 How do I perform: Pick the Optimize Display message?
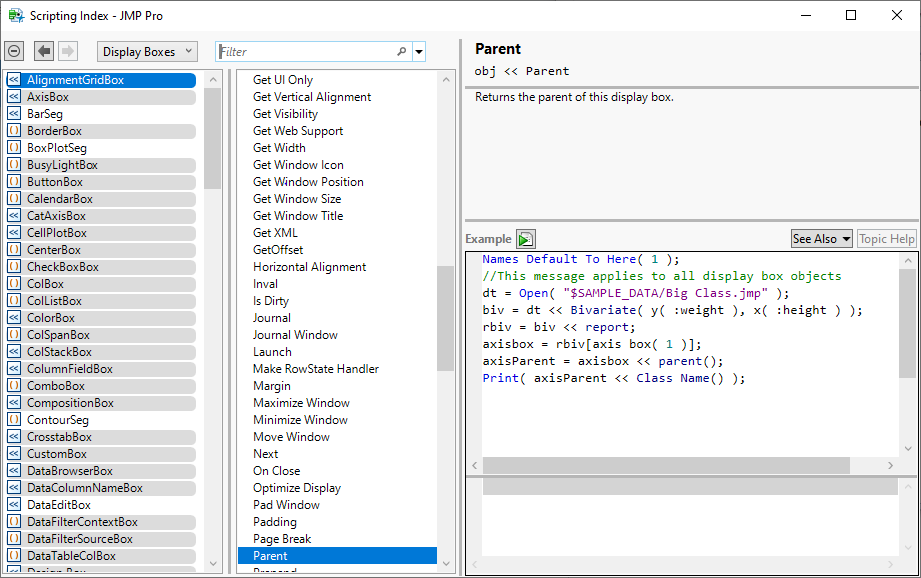[x=297, y=488]
